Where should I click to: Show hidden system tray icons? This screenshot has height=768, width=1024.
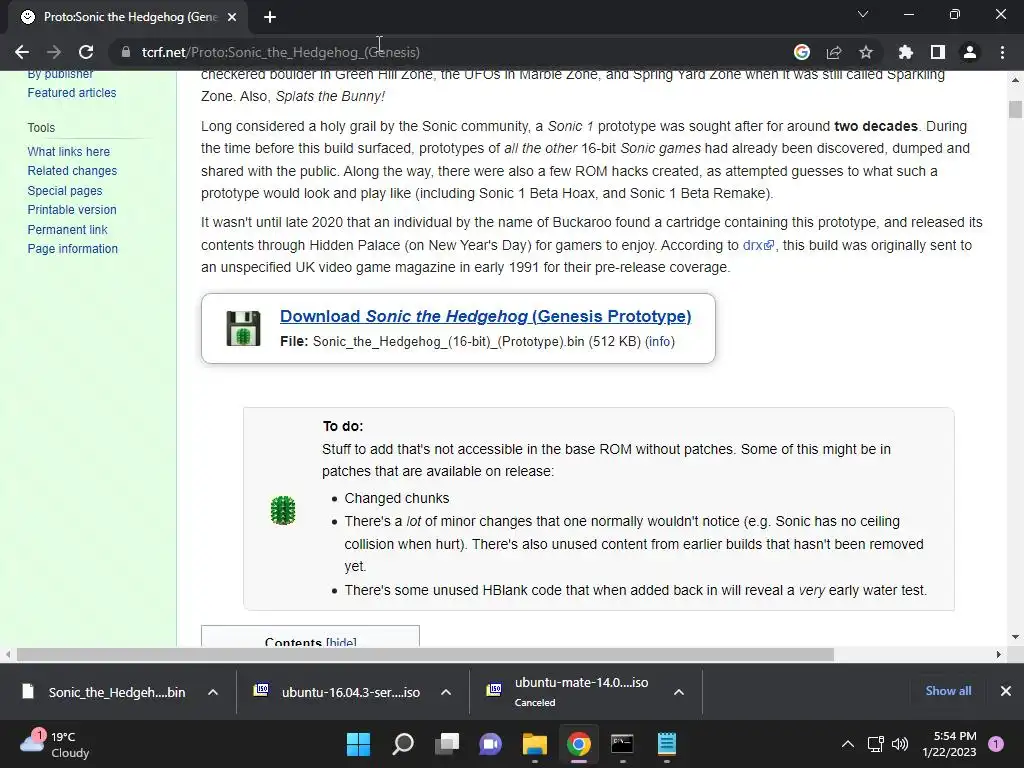click(x=848, y=744)
